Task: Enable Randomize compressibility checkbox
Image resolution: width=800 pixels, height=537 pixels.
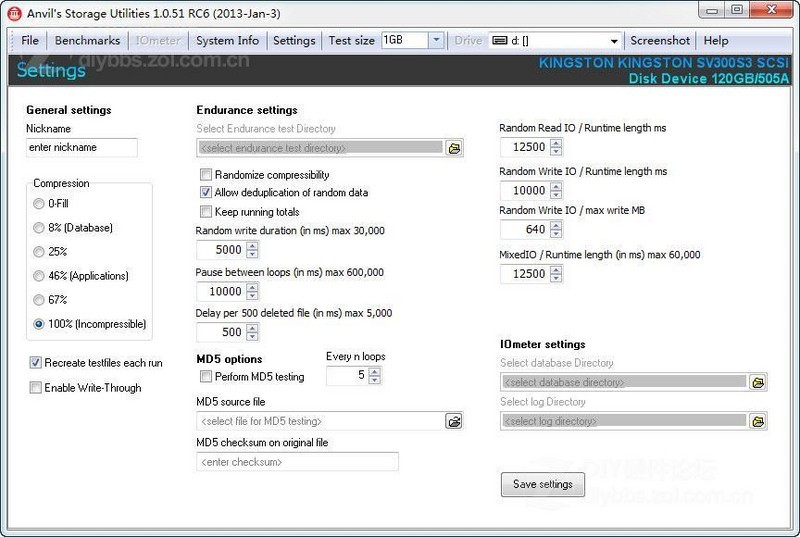Action: [206, 175]
